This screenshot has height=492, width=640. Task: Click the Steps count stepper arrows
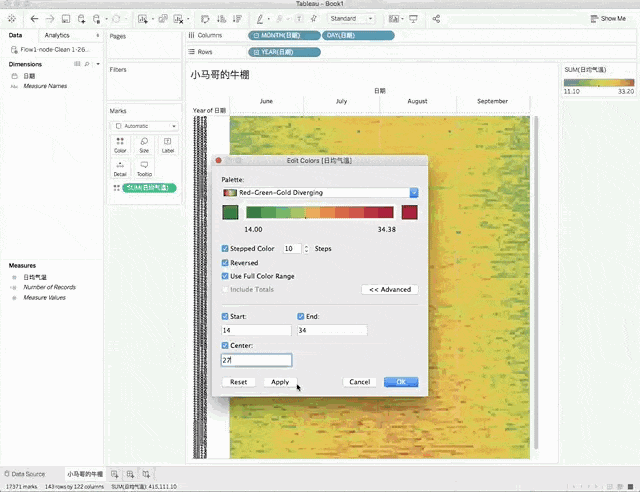(306, 248)
